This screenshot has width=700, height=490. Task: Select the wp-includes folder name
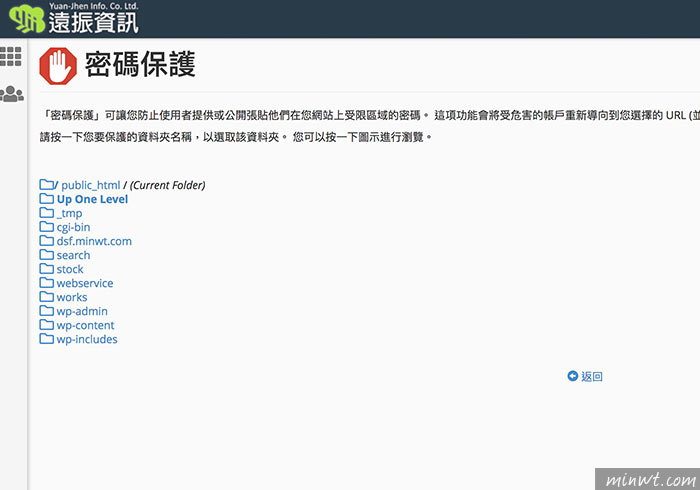click(x=87, y=339)
